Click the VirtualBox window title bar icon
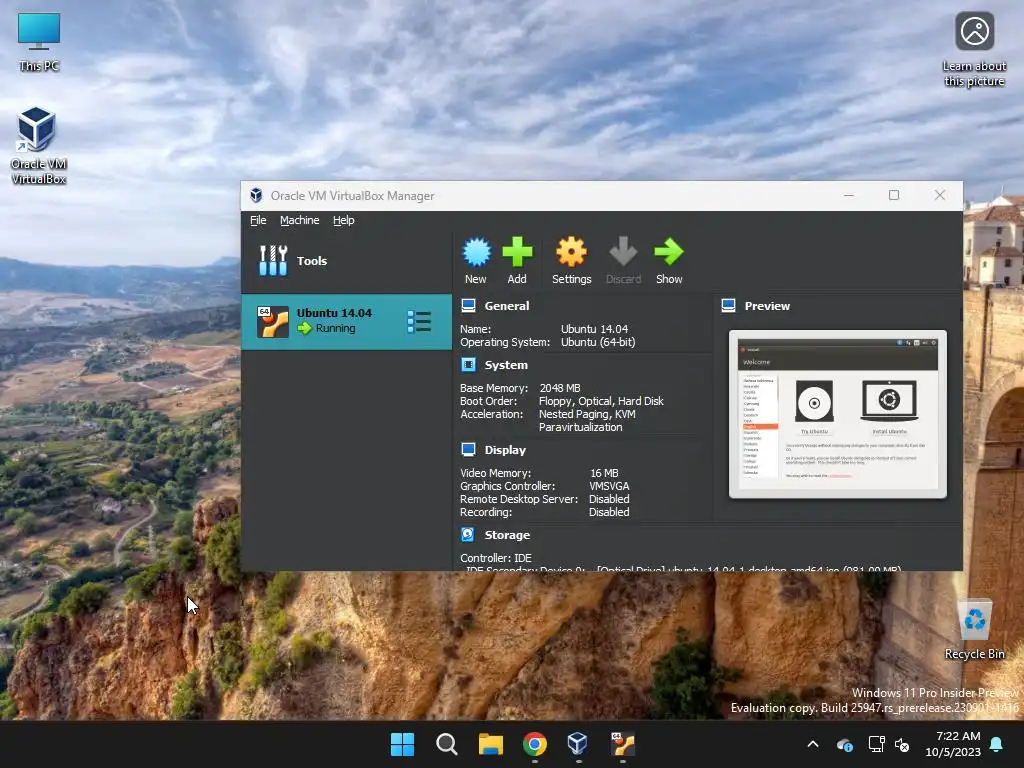Image resolution: width=1024 pixels, height=768 pixels. pyautogui.click(x=257, y=195)
